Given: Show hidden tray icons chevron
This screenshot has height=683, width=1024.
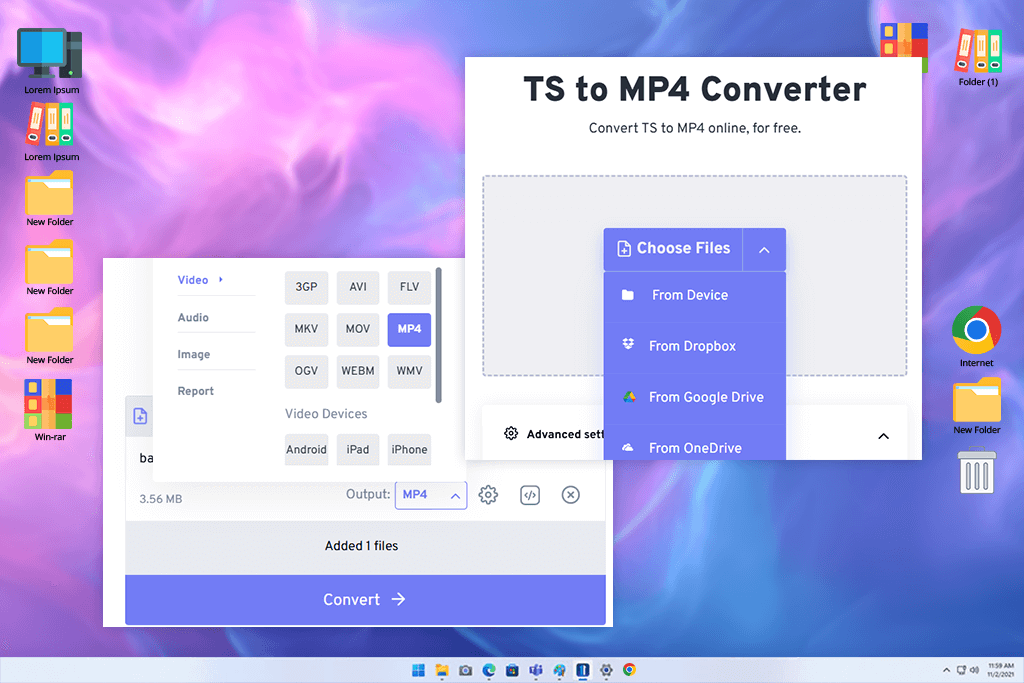Looking at the screenshot, I should [946, 670].
